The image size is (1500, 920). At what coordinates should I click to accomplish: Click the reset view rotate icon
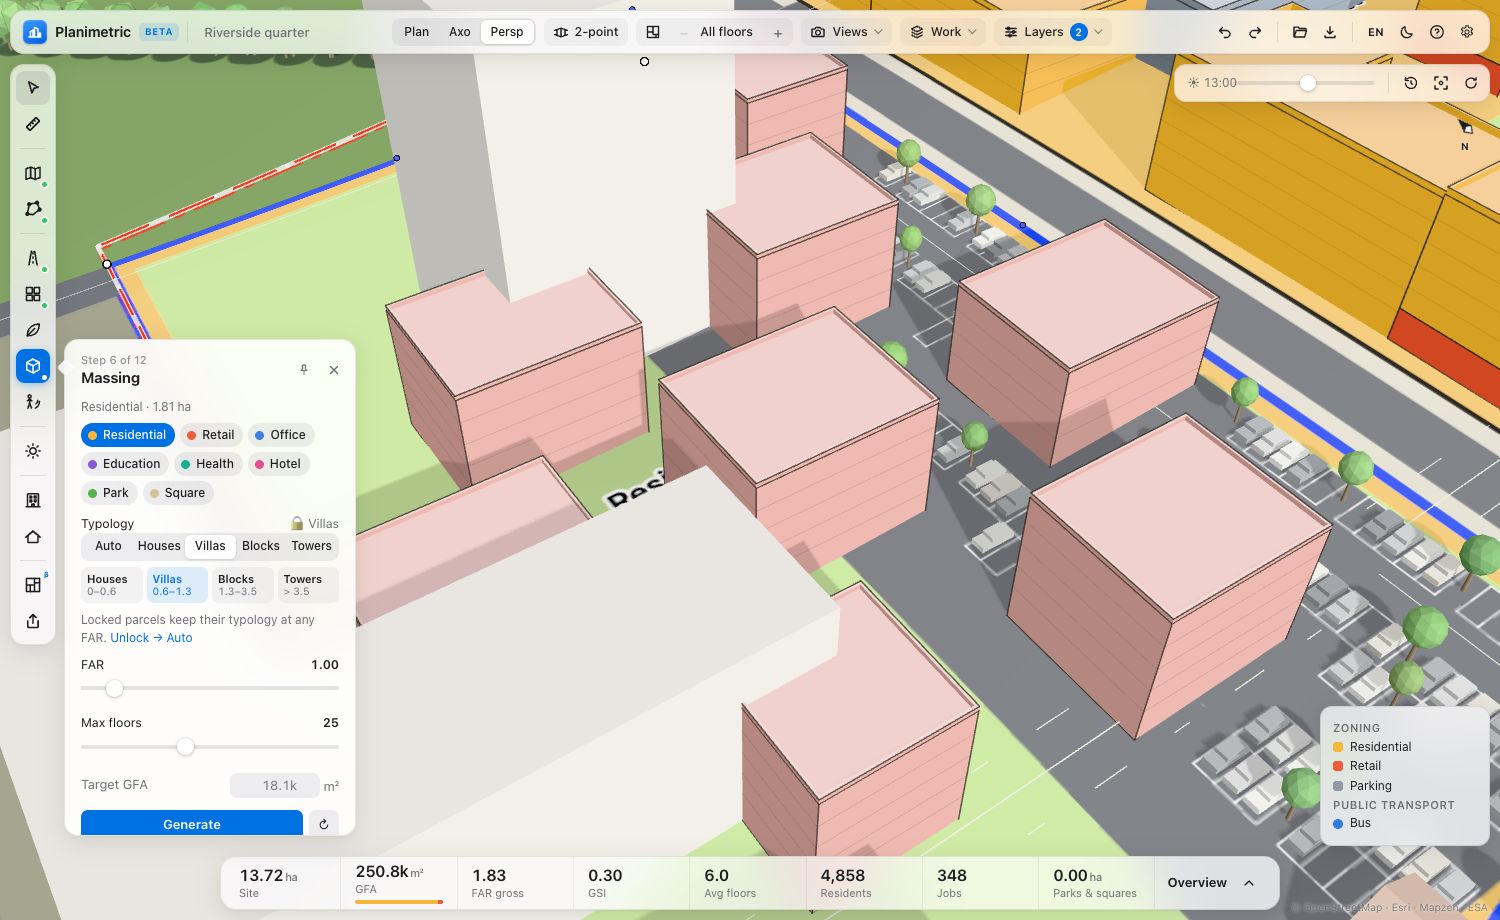[1471, 83]
